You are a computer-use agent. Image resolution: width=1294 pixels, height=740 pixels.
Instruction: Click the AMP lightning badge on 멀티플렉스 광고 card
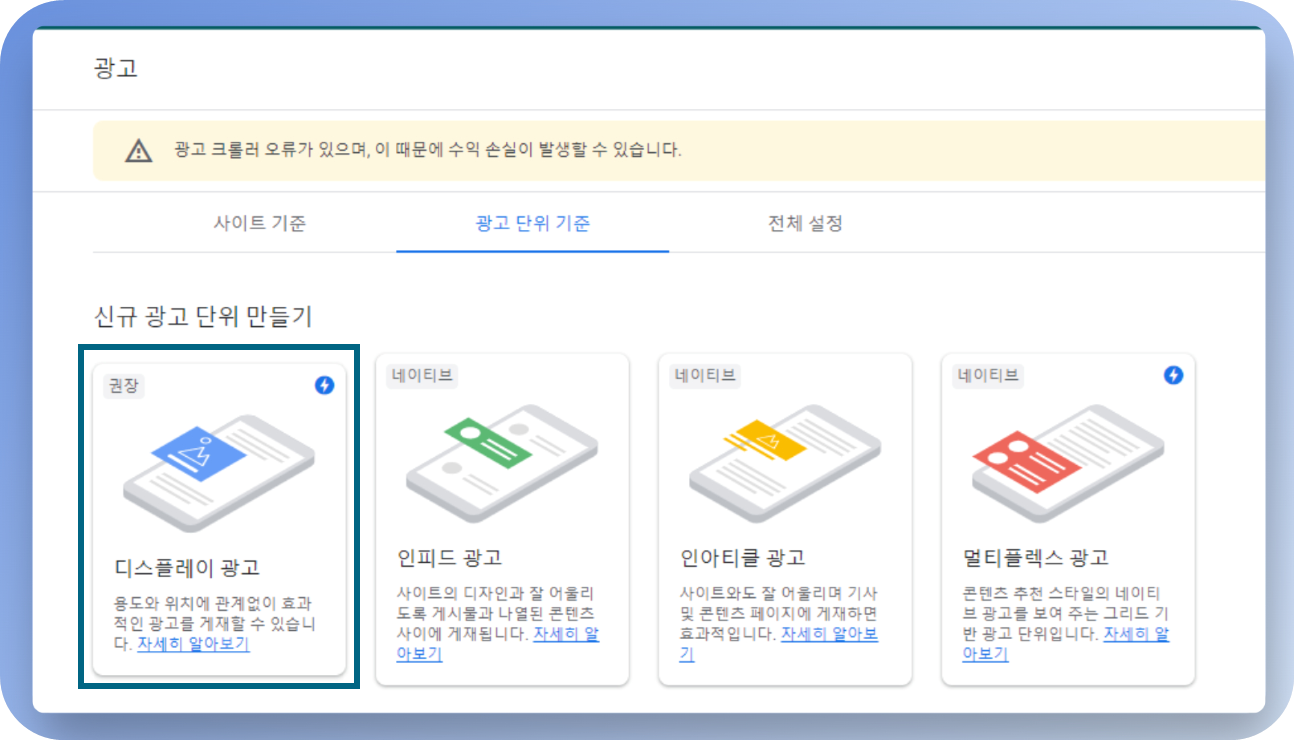pyautogui.click(x=1173, y=375)
